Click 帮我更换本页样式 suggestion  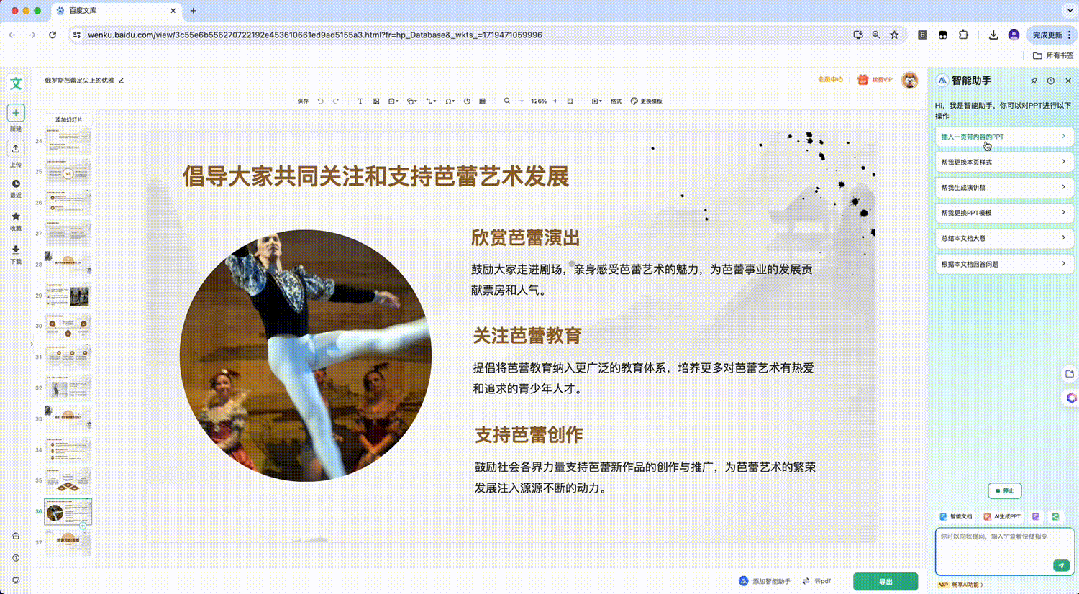tap(1003, 162)
